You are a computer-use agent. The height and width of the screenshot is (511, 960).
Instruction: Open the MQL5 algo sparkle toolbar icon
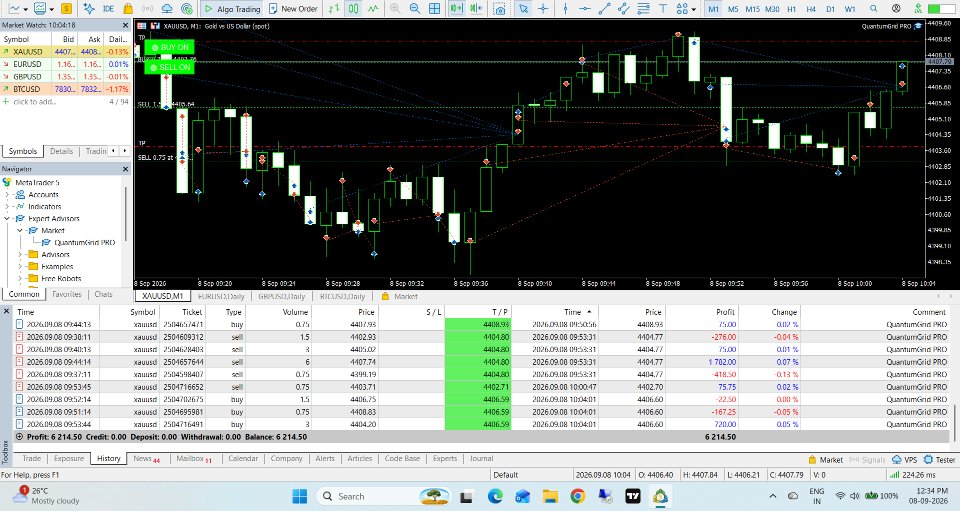pos(89,9)
